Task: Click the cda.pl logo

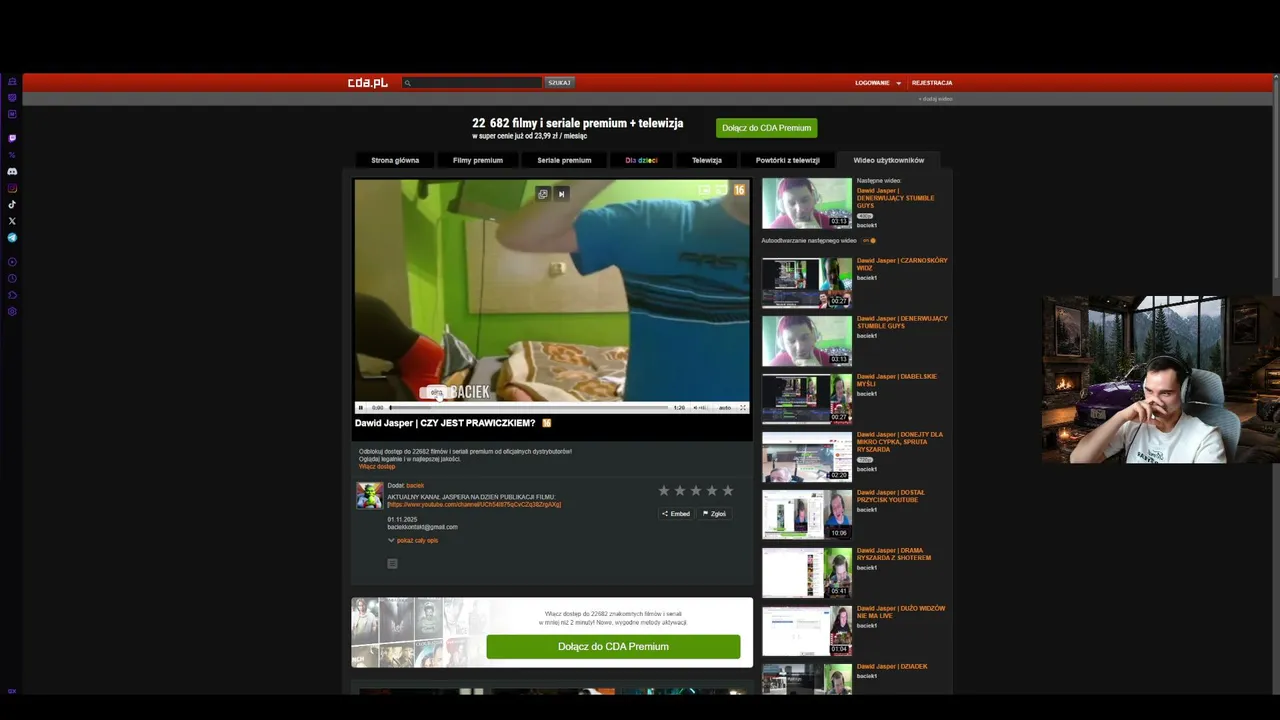Action: pyautogui.click(x=367, y=83)
